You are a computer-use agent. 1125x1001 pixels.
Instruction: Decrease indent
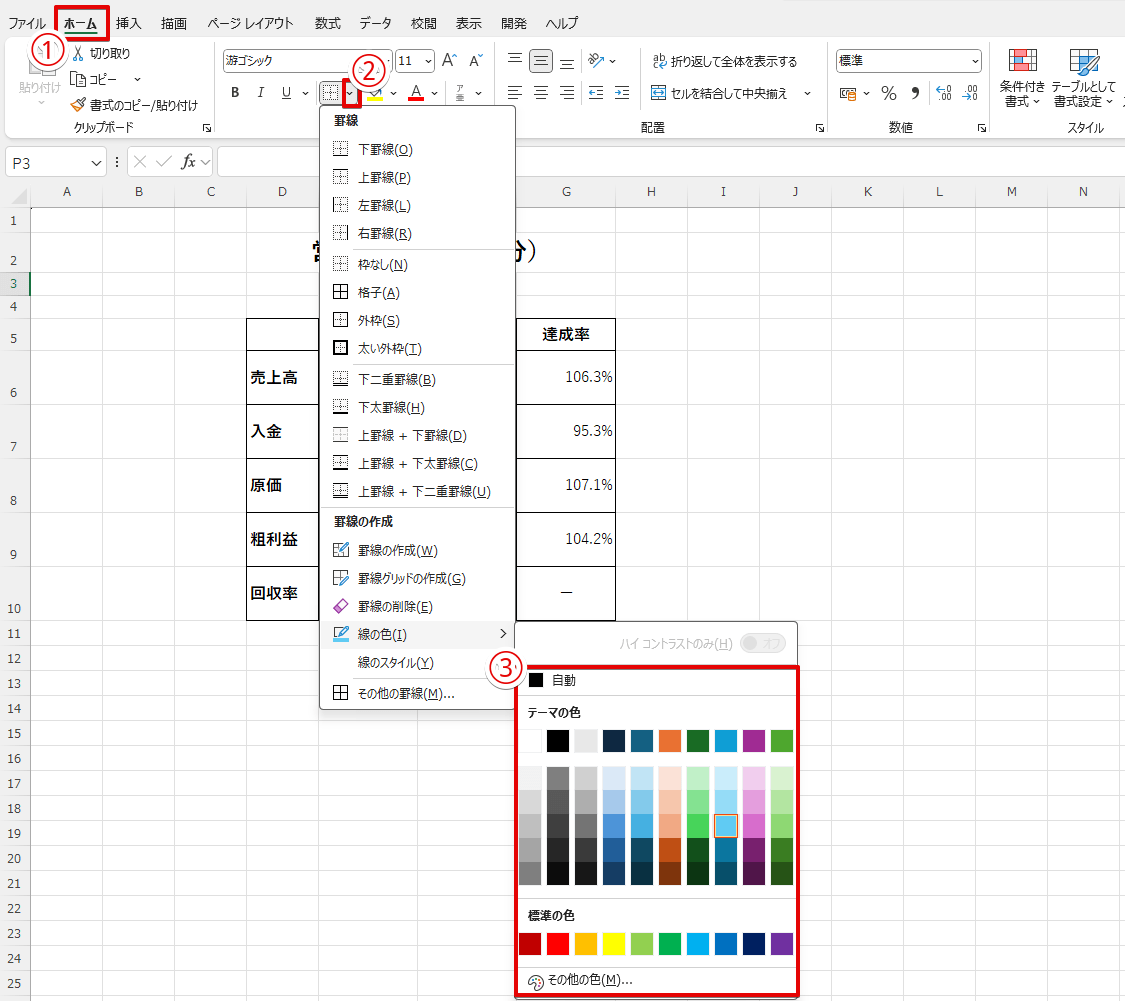[596, 93]
